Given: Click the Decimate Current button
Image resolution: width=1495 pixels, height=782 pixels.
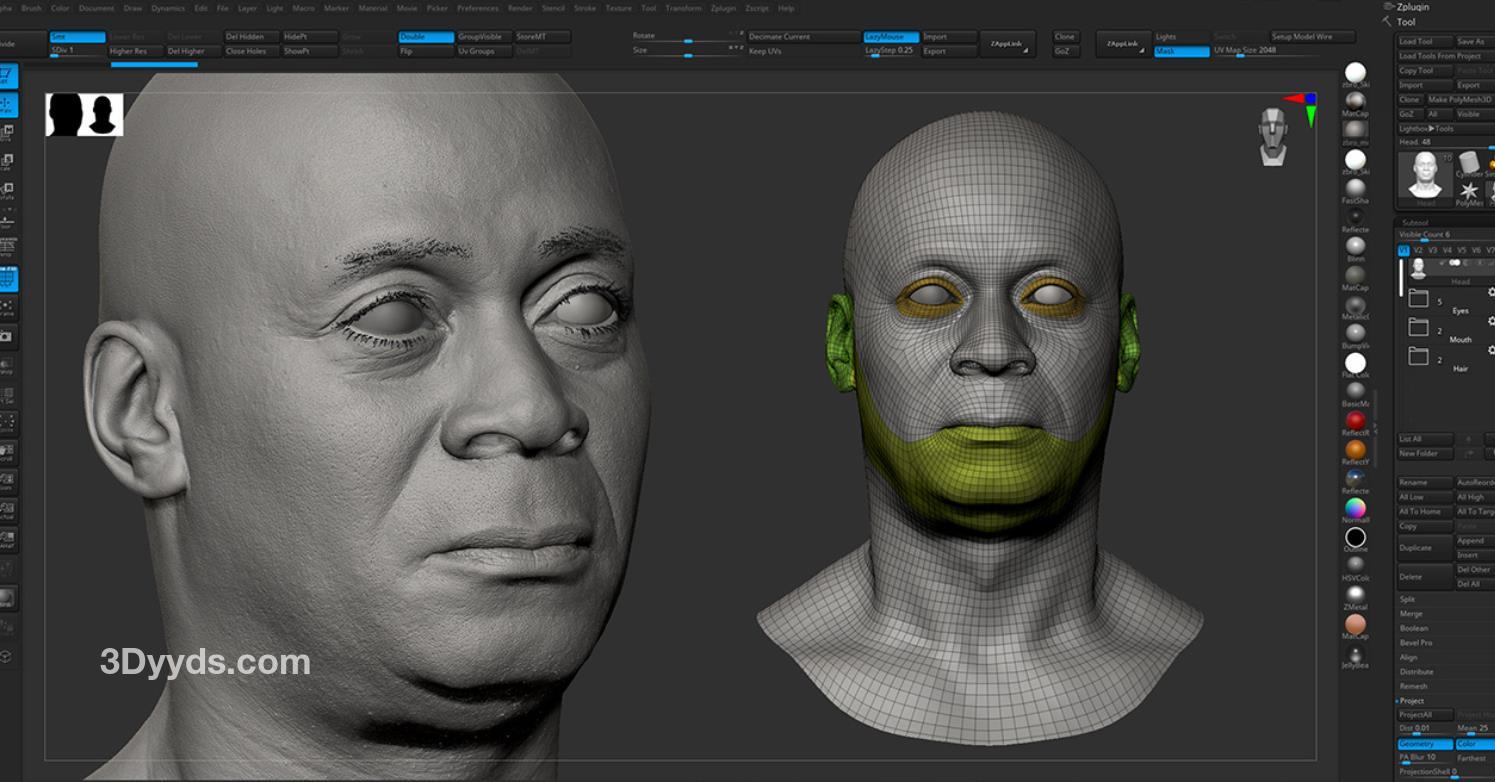Looking at the screenshot, I should [x=802, y=37].
